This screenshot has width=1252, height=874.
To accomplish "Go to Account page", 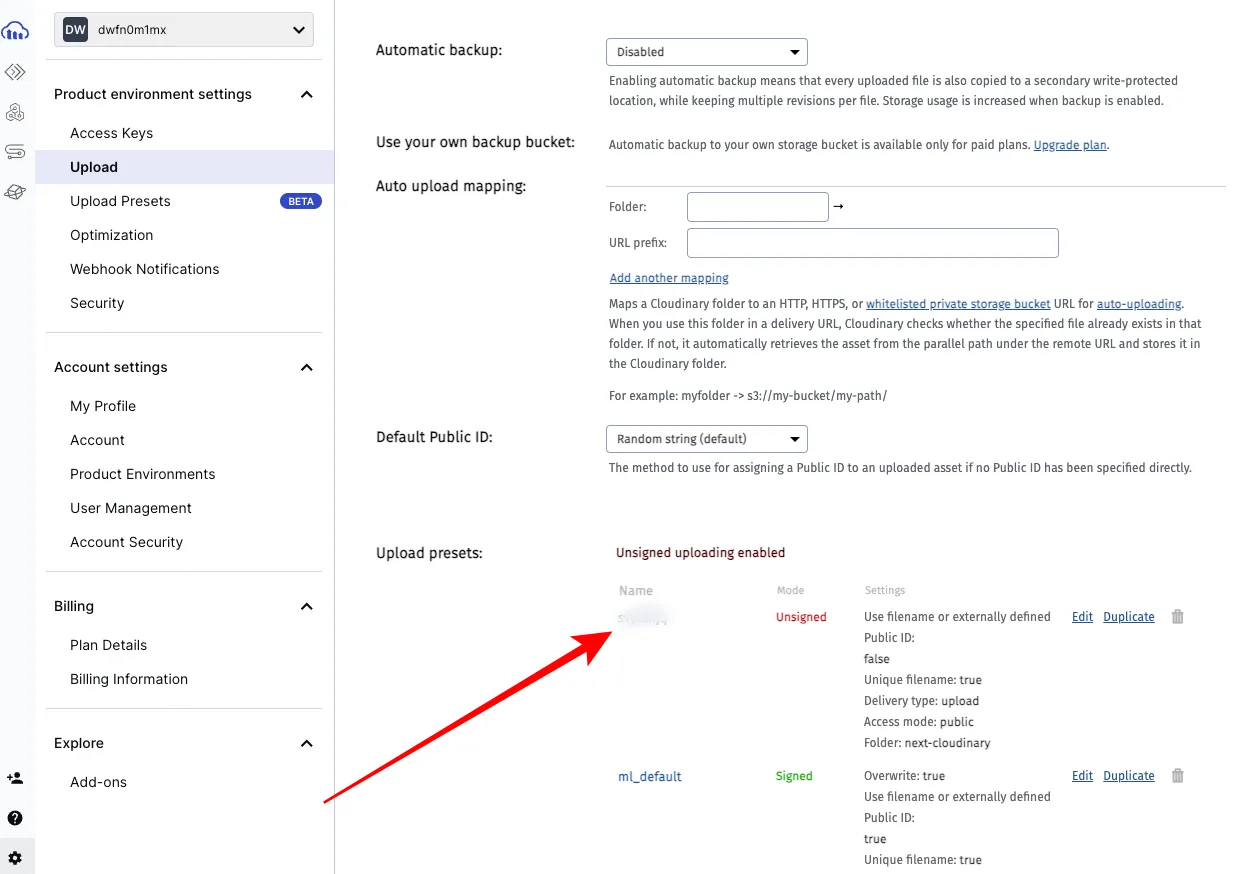I will pos(97,440).
